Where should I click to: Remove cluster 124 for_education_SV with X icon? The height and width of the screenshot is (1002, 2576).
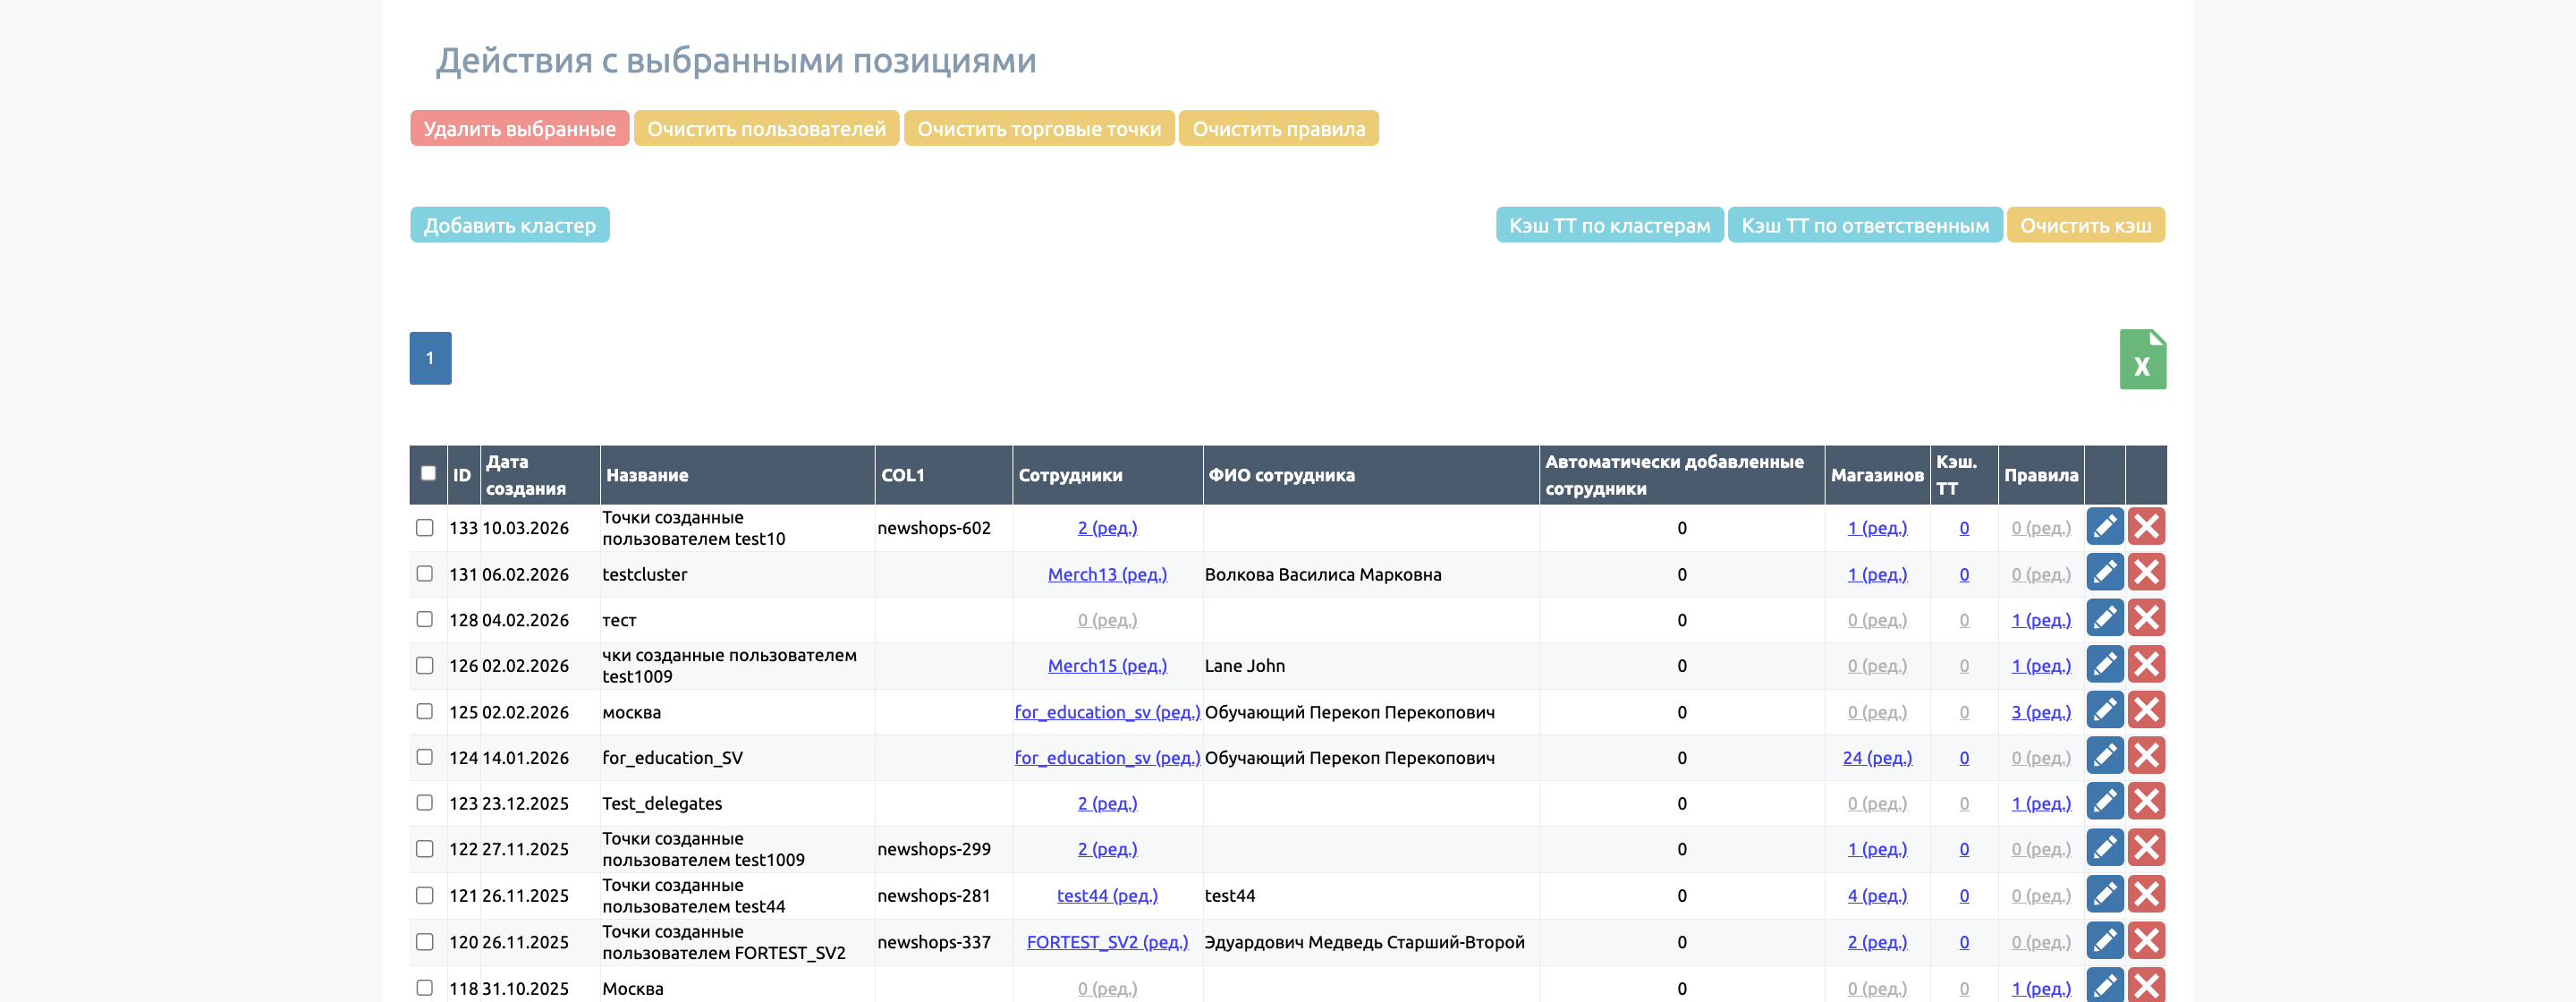2145,757
